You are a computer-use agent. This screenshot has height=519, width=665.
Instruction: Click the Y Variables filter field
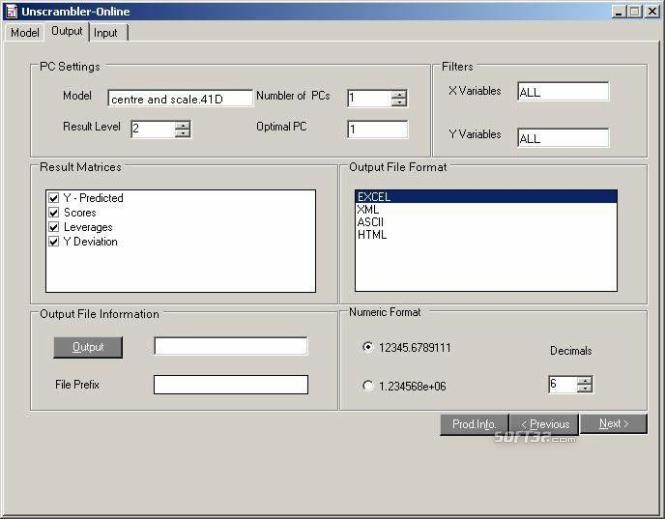coord(563,138)
